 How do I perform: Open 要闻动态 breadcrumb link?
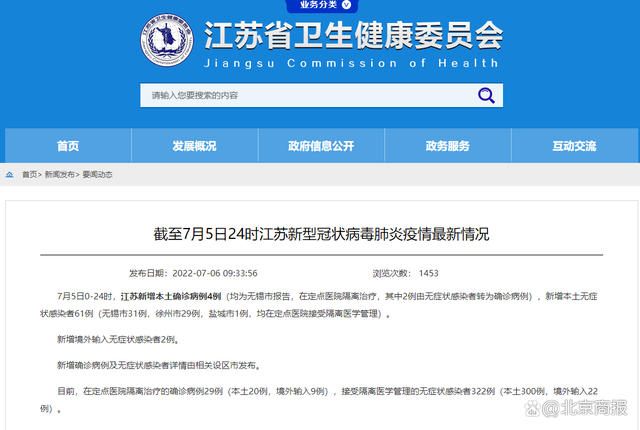[98, 175]
